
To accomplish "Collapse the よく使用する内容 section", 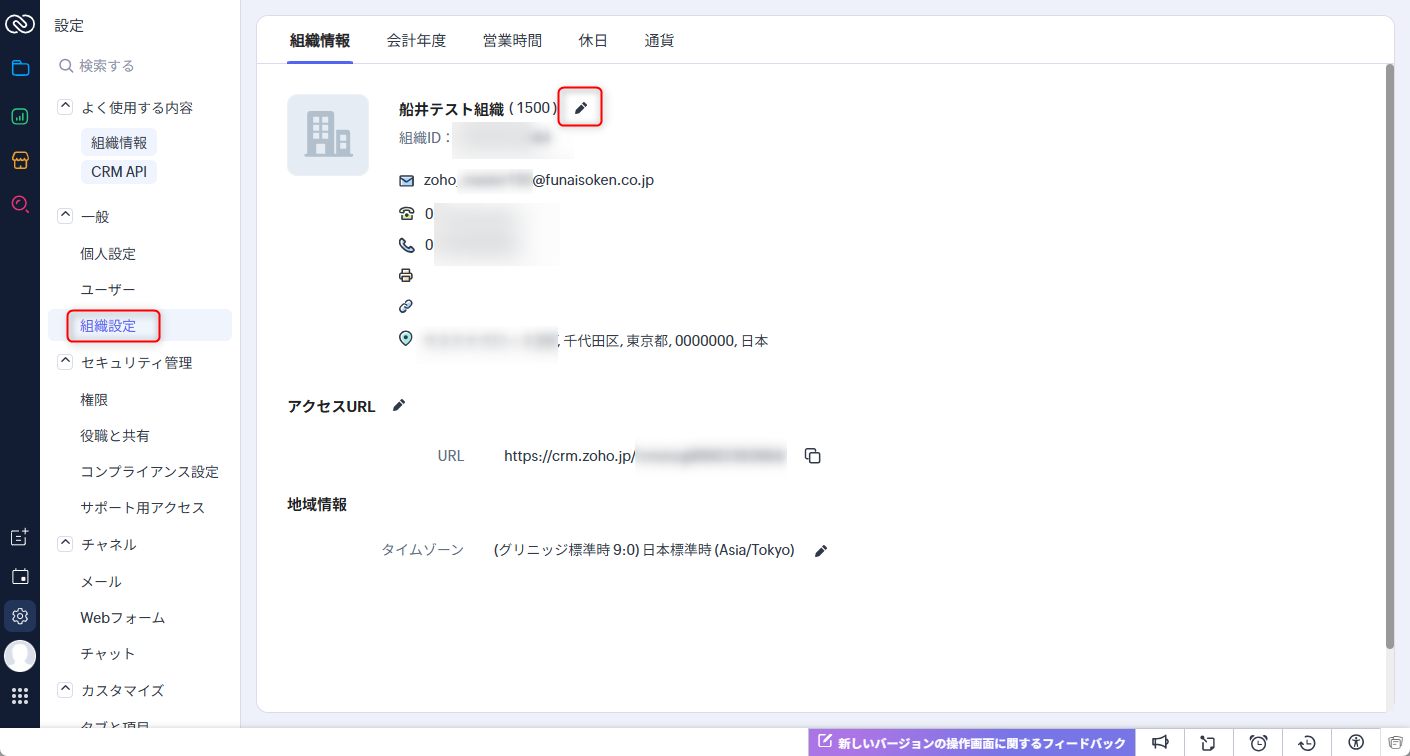I will click(x=65, y=107).
